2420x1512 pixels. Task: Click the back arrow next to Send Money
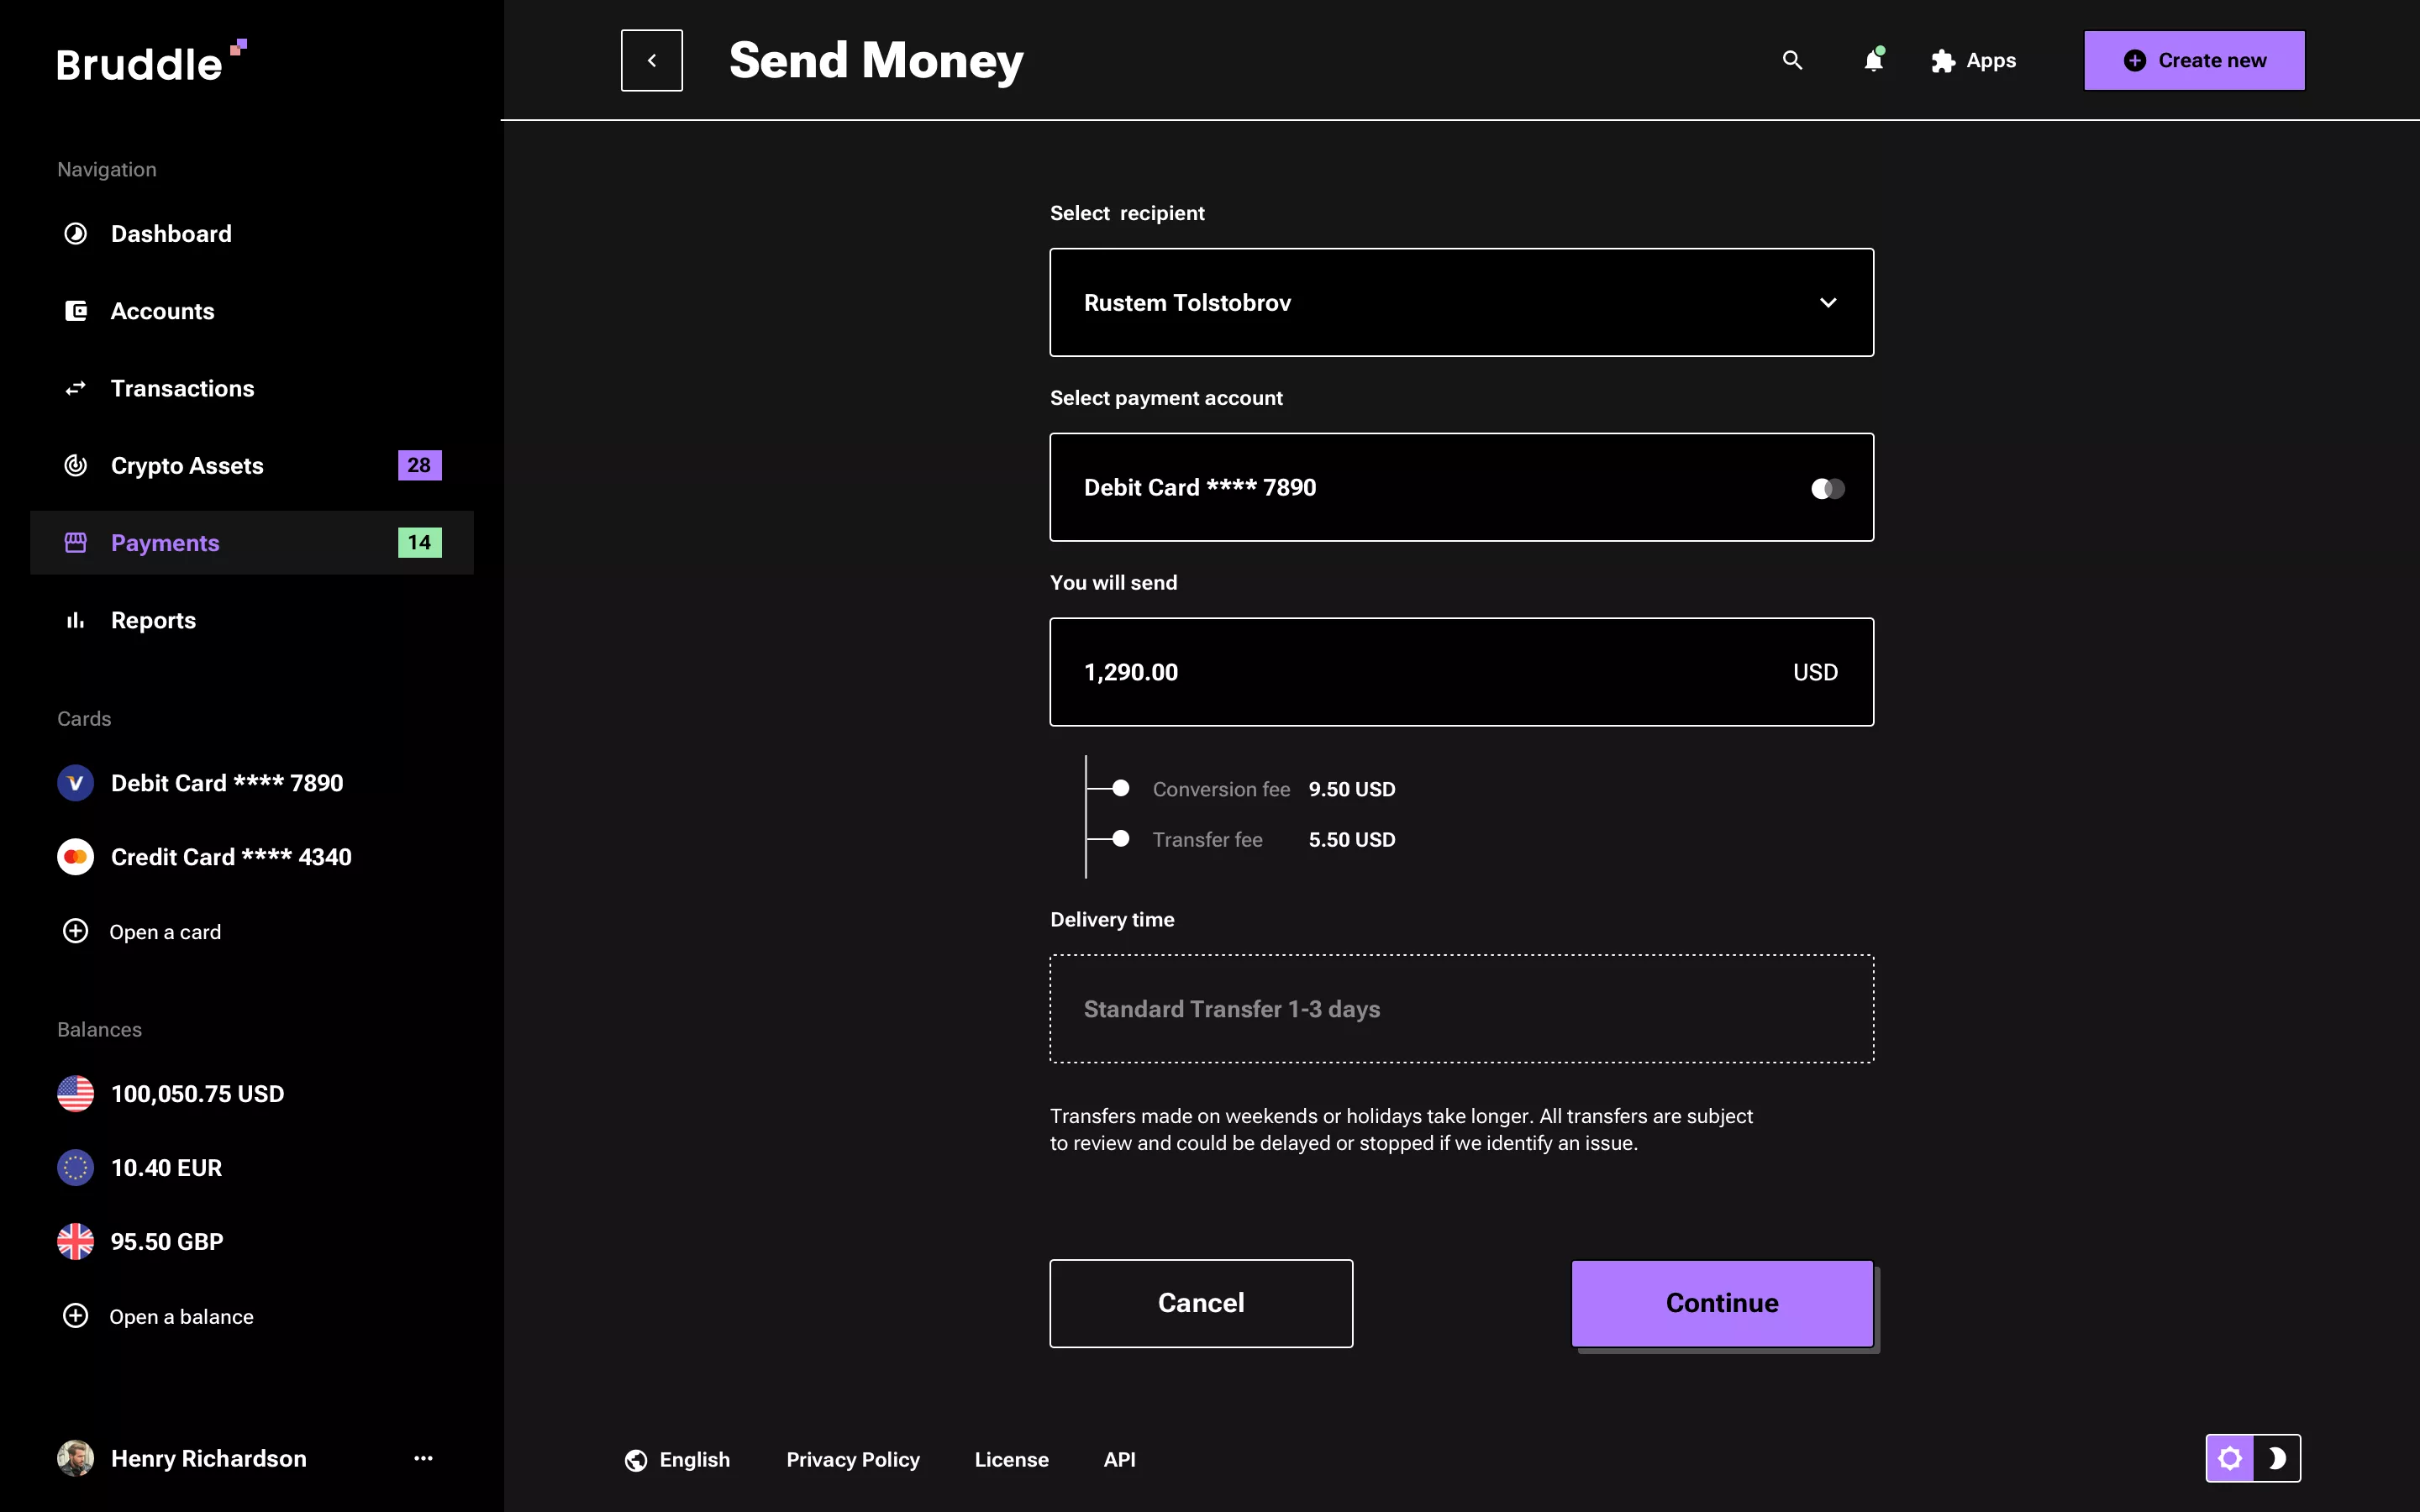[651, 59]
